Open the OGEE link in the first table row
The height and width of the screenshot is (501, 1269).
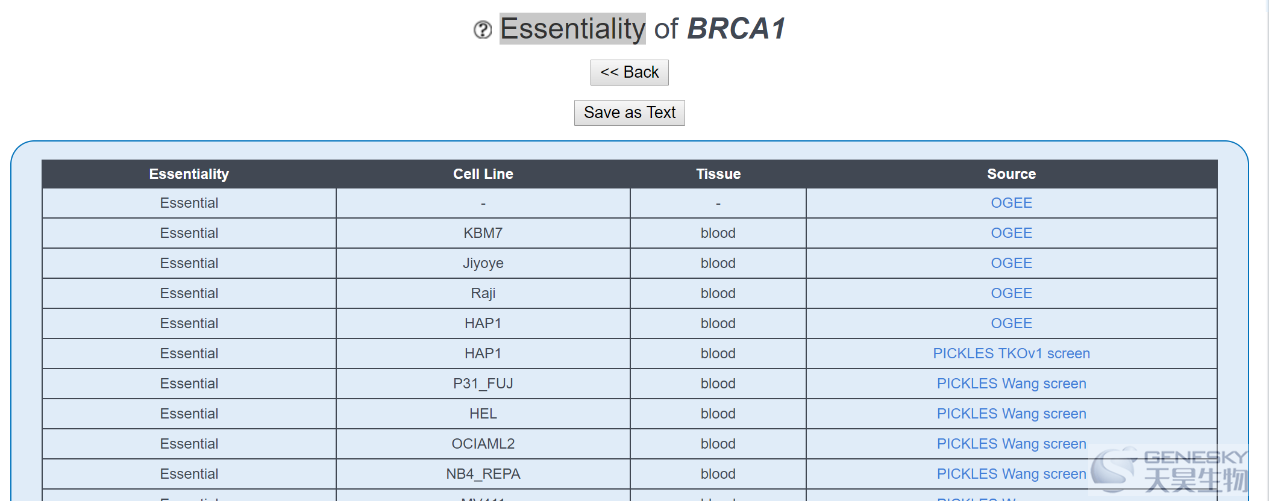(1011, 203)
